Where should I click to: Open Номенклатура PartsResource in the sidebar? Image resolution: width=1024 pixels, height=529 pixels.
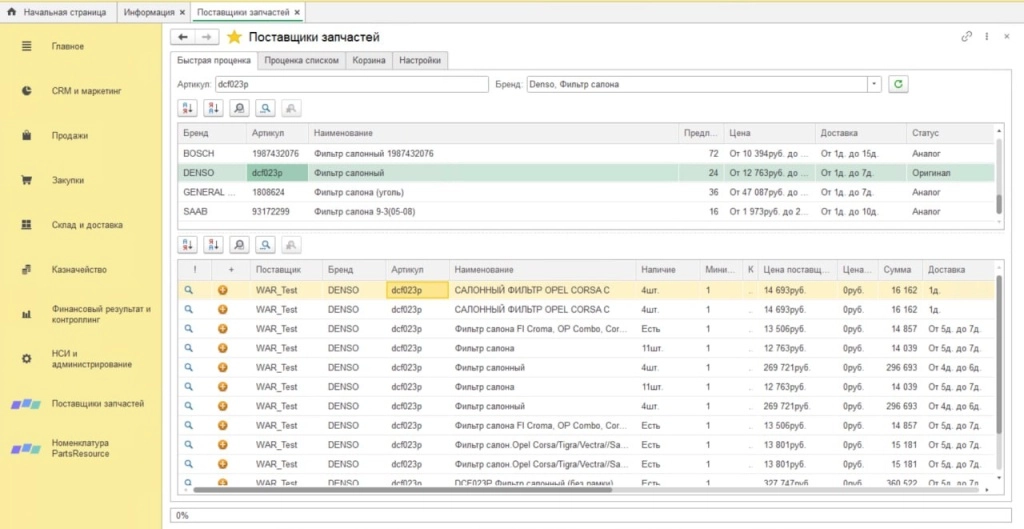pyautogui.click(x=80, y=448)
